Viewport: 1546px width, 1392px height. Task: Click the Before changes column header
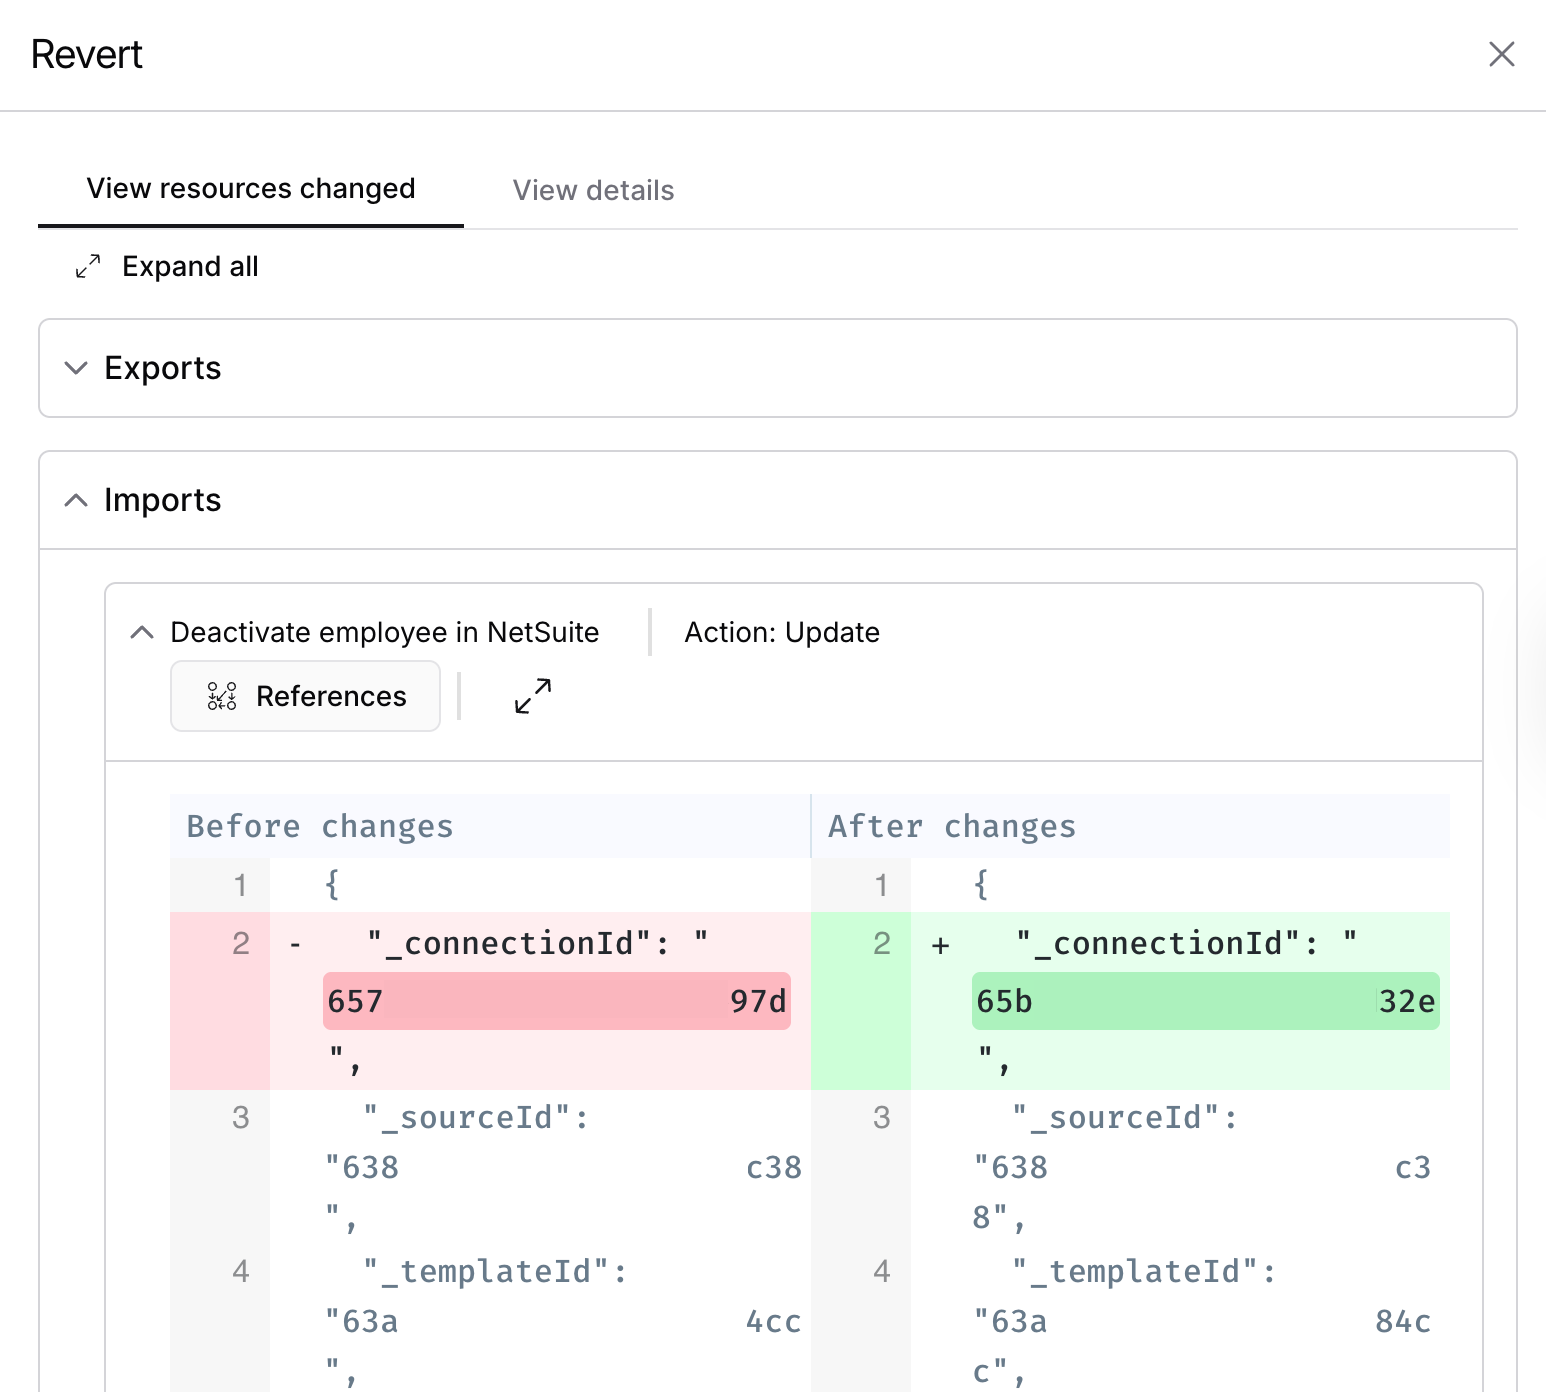320,826
